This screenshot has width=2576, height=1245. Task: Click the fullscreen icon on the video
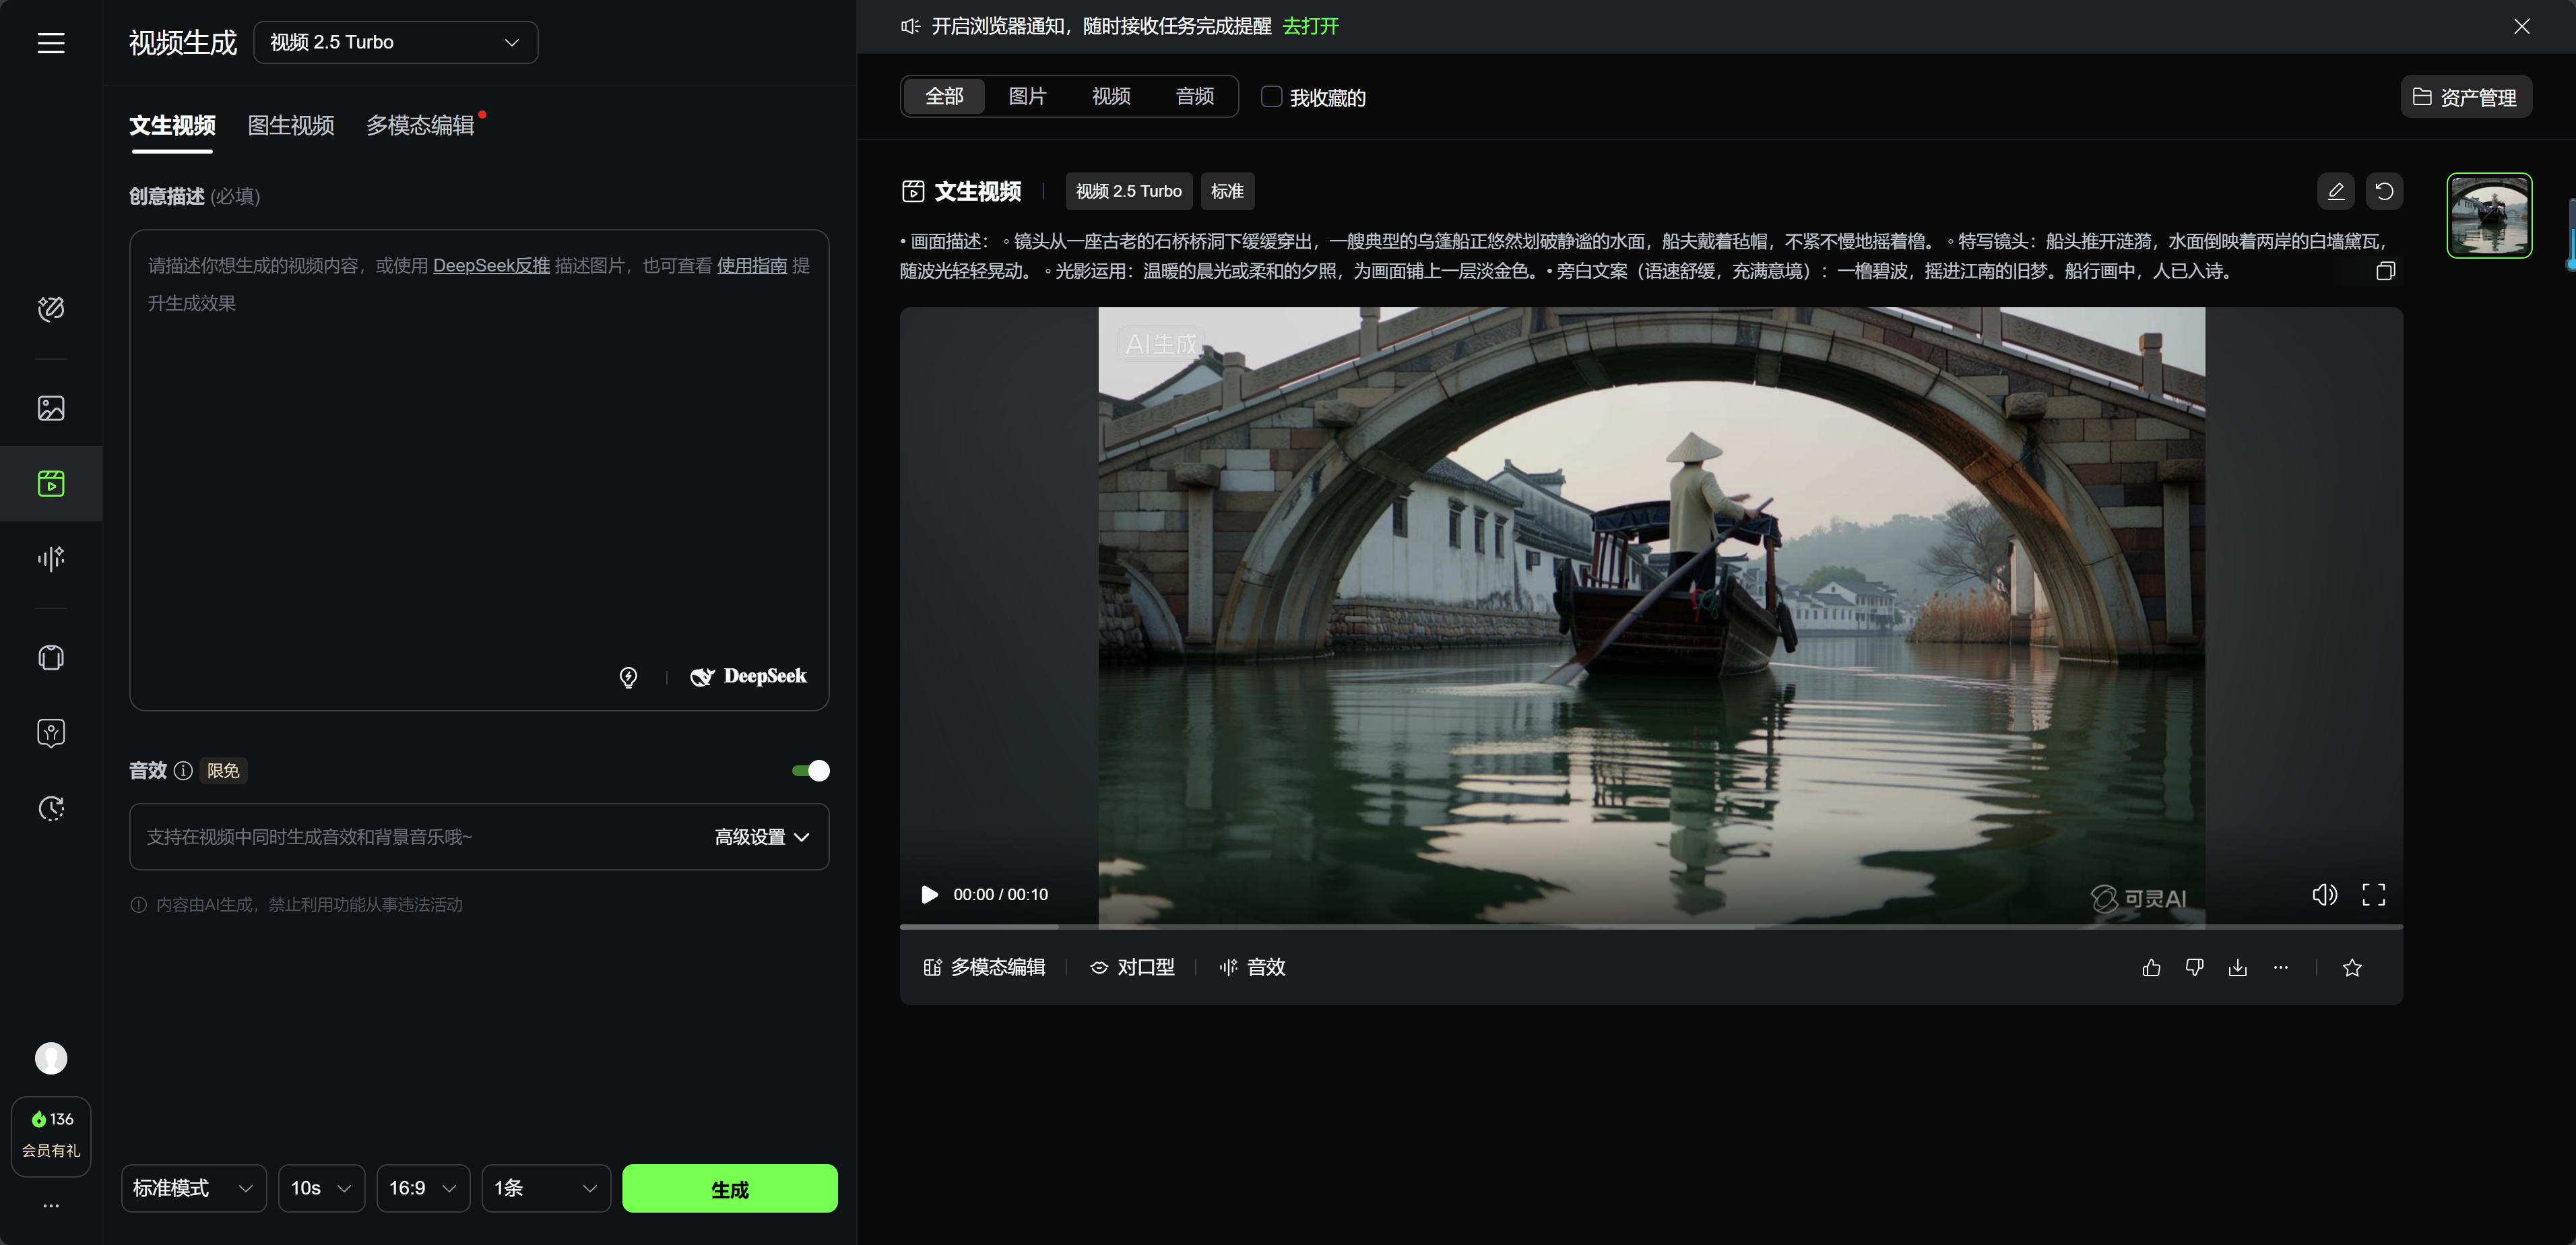[2373, 894]
